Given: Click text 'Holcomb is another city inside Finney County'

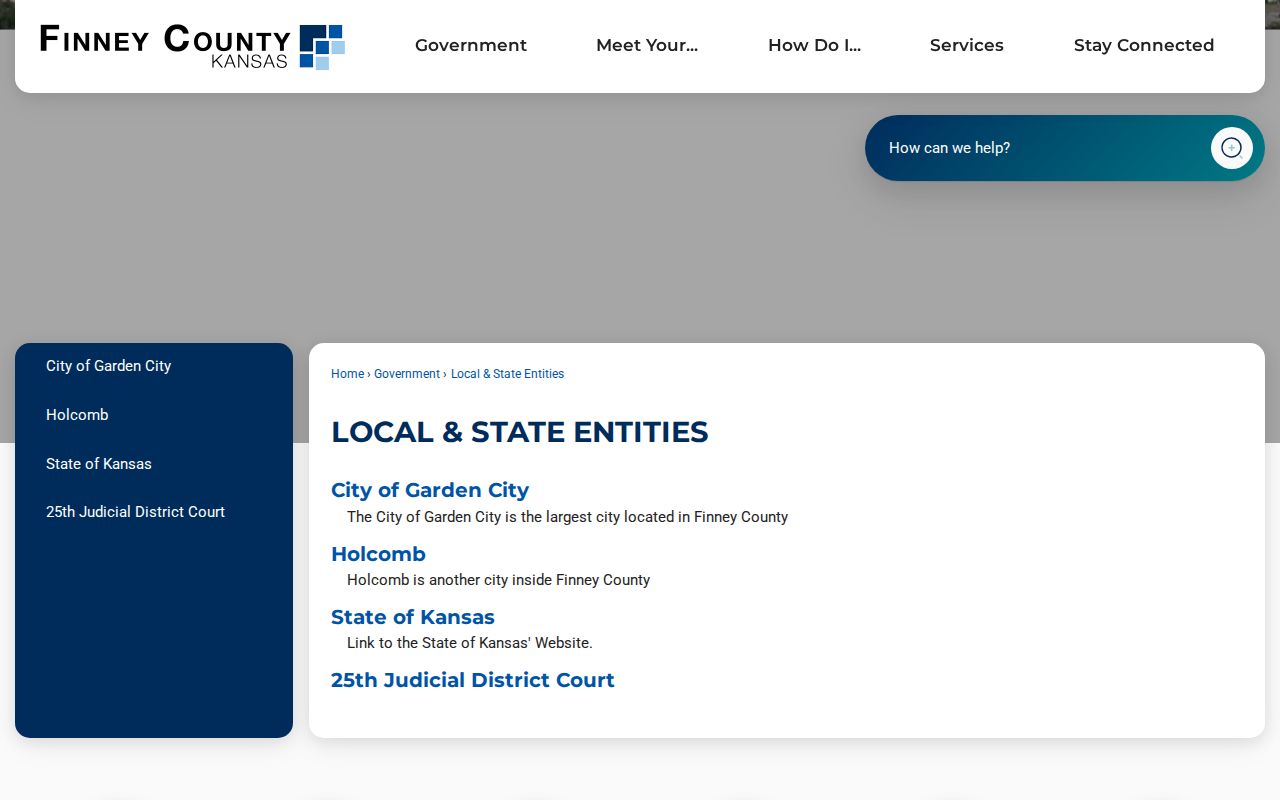Looking at the screenshot, I should pos(498,580).
